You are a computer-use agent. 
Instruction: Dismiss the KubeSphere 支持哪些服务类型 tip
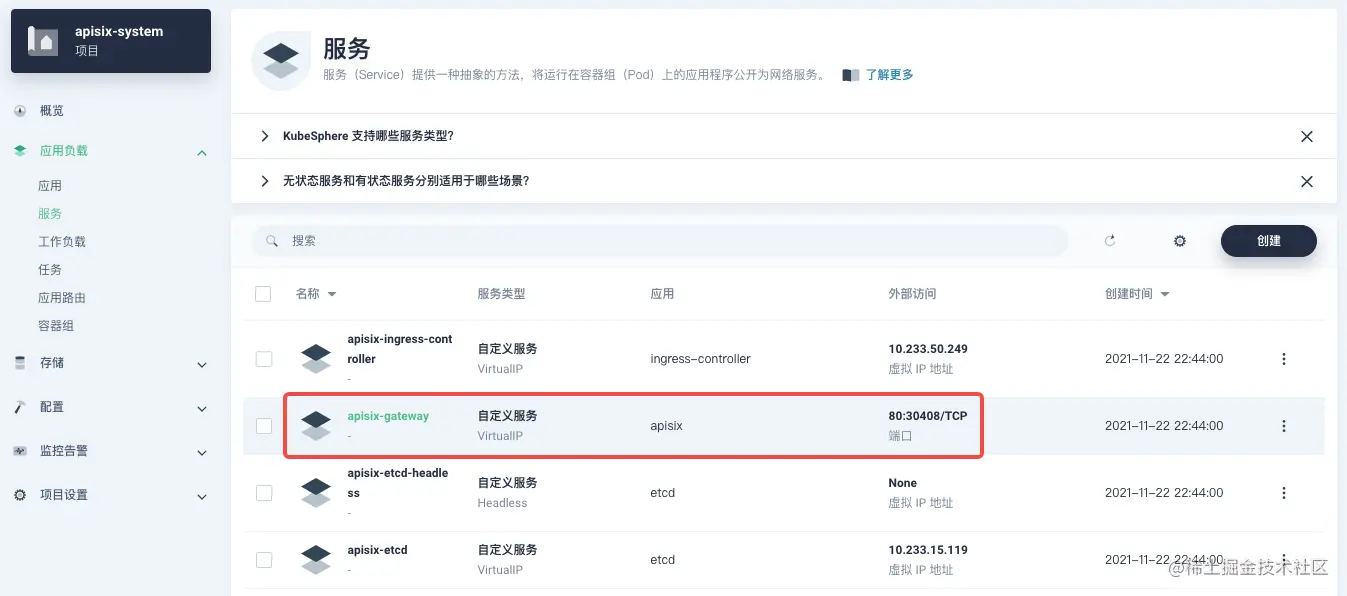pos(1306,137)
